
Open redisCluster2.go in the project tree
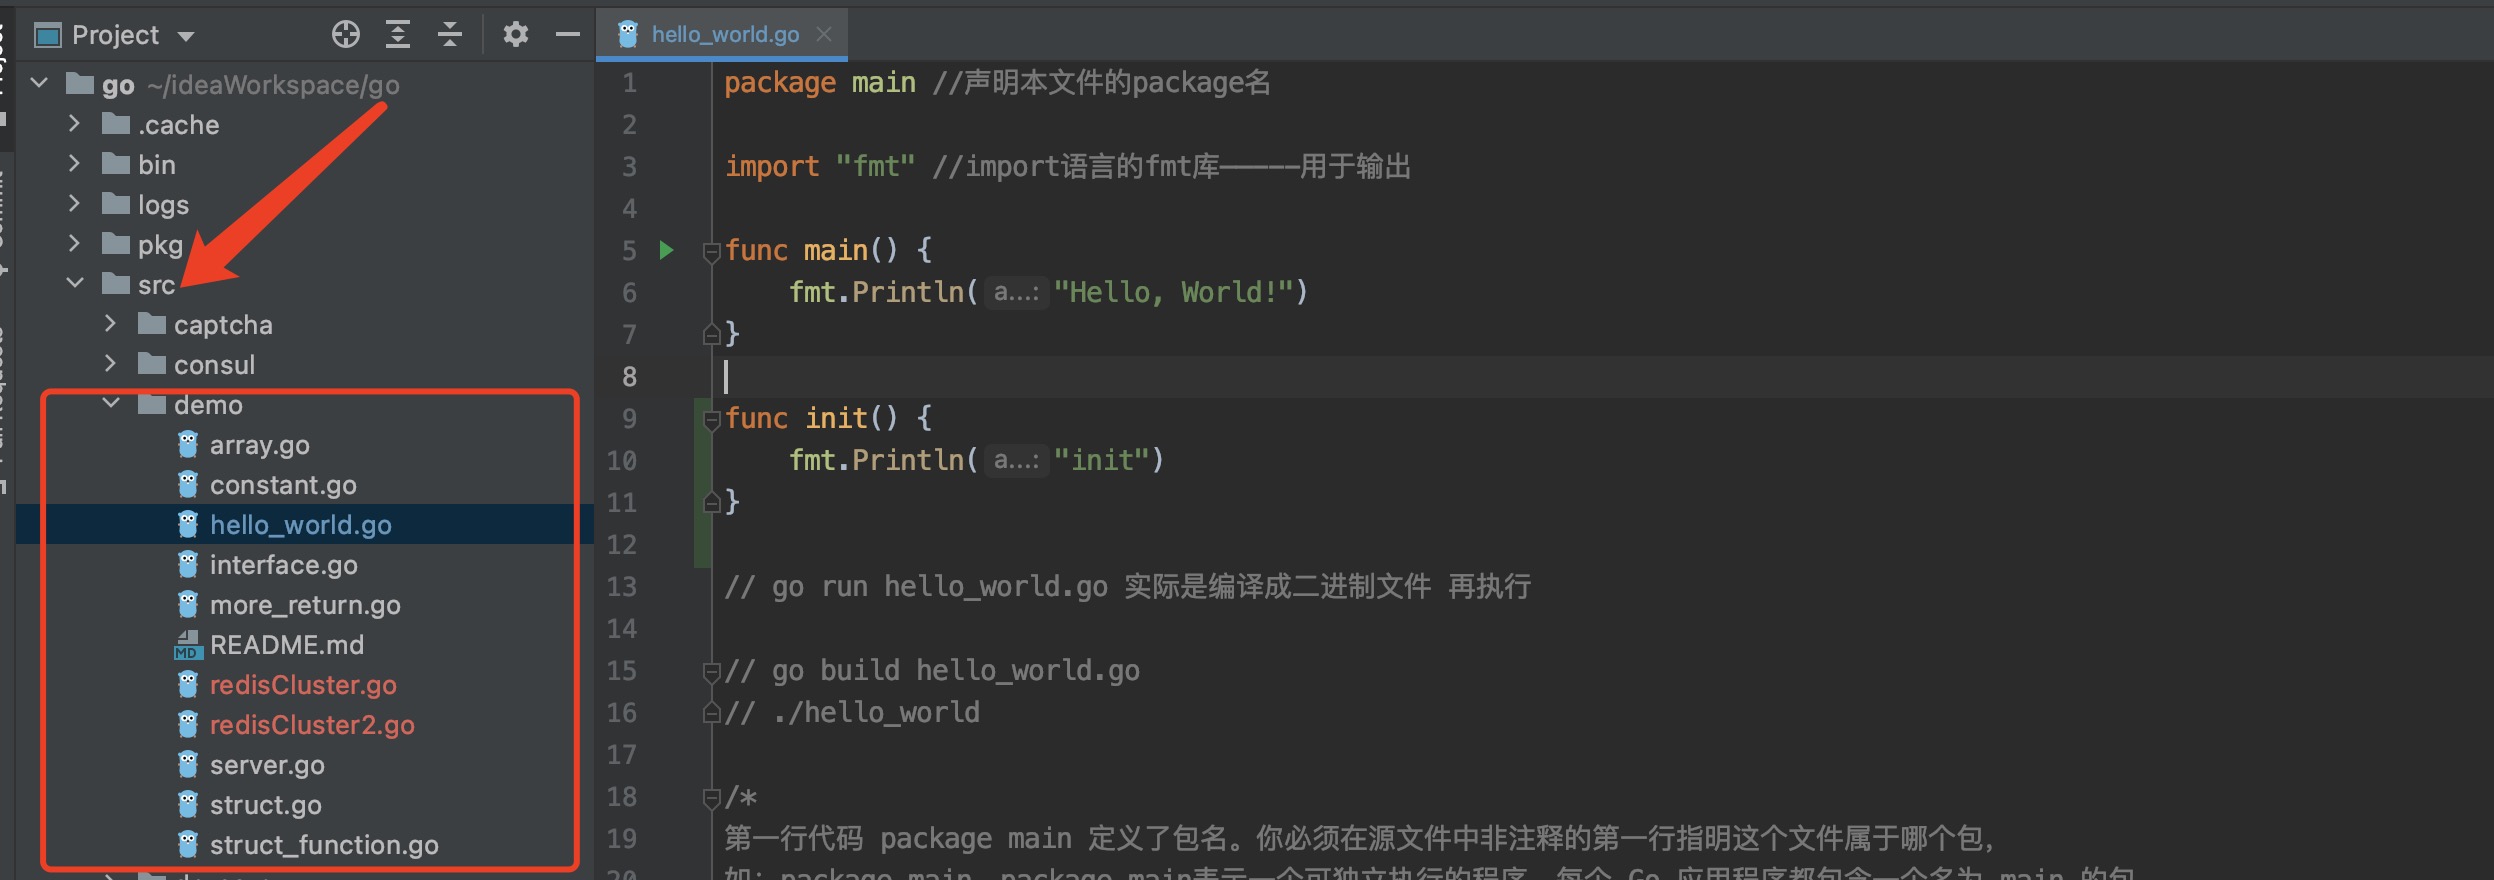[x=312, y=725]
